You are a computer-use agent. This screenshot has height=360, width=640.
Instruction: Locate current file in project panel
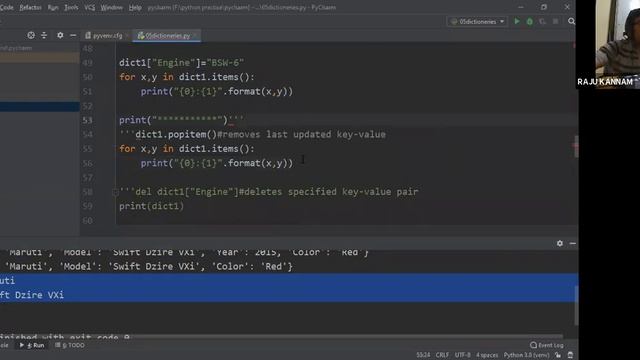point(31,36)
